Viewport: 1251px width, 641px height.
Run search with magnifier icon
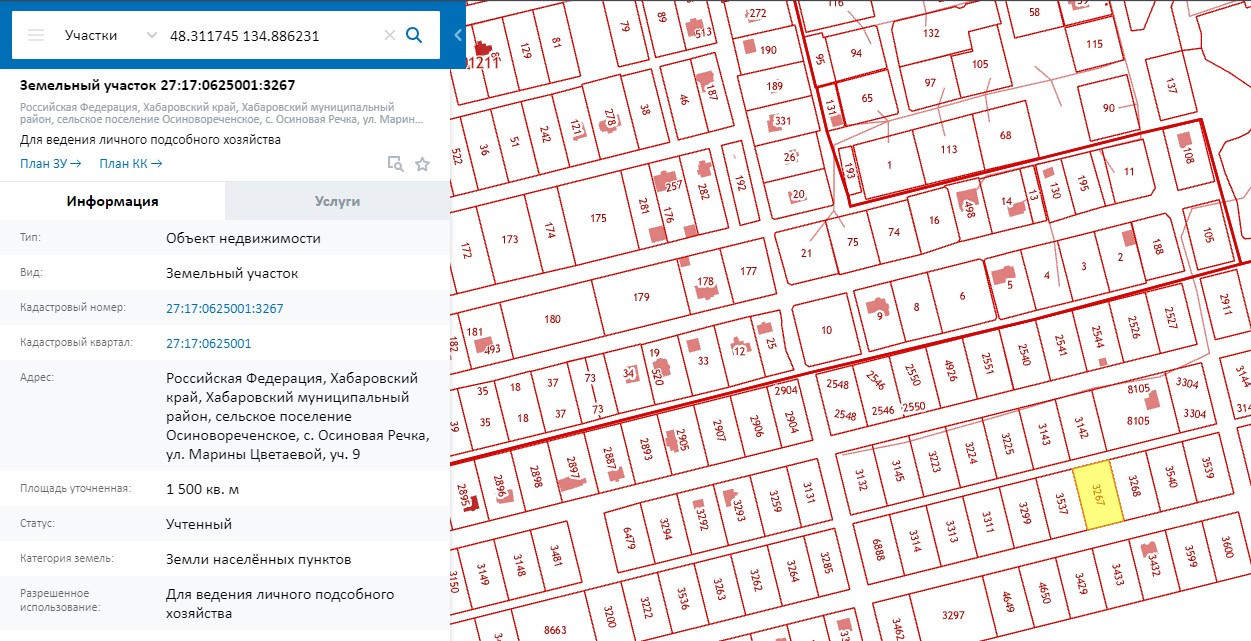click(414, 35)
